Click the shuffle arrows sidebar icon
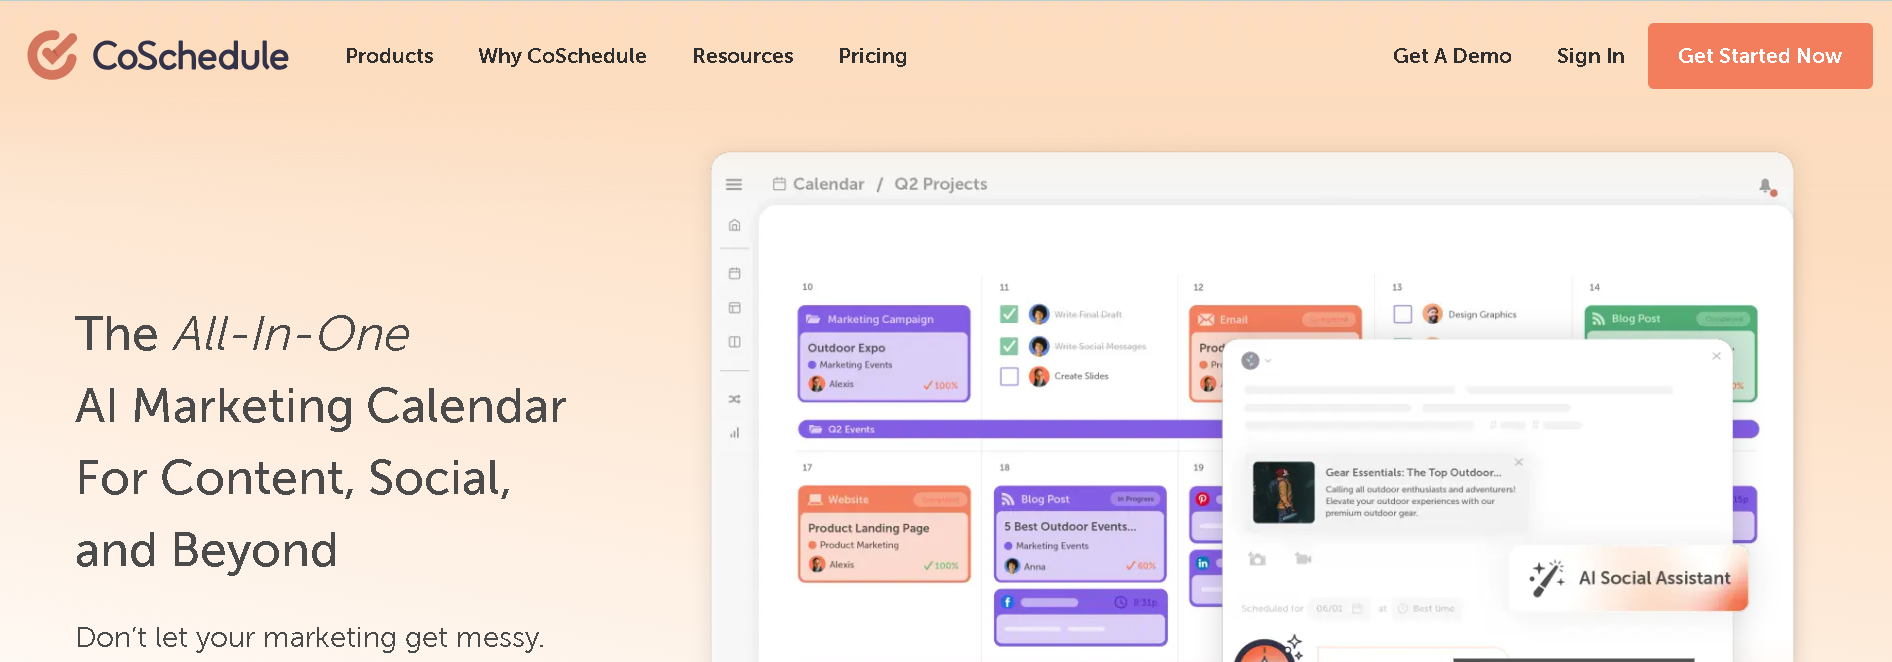The image size is (1892, 662). click(734, 399)
